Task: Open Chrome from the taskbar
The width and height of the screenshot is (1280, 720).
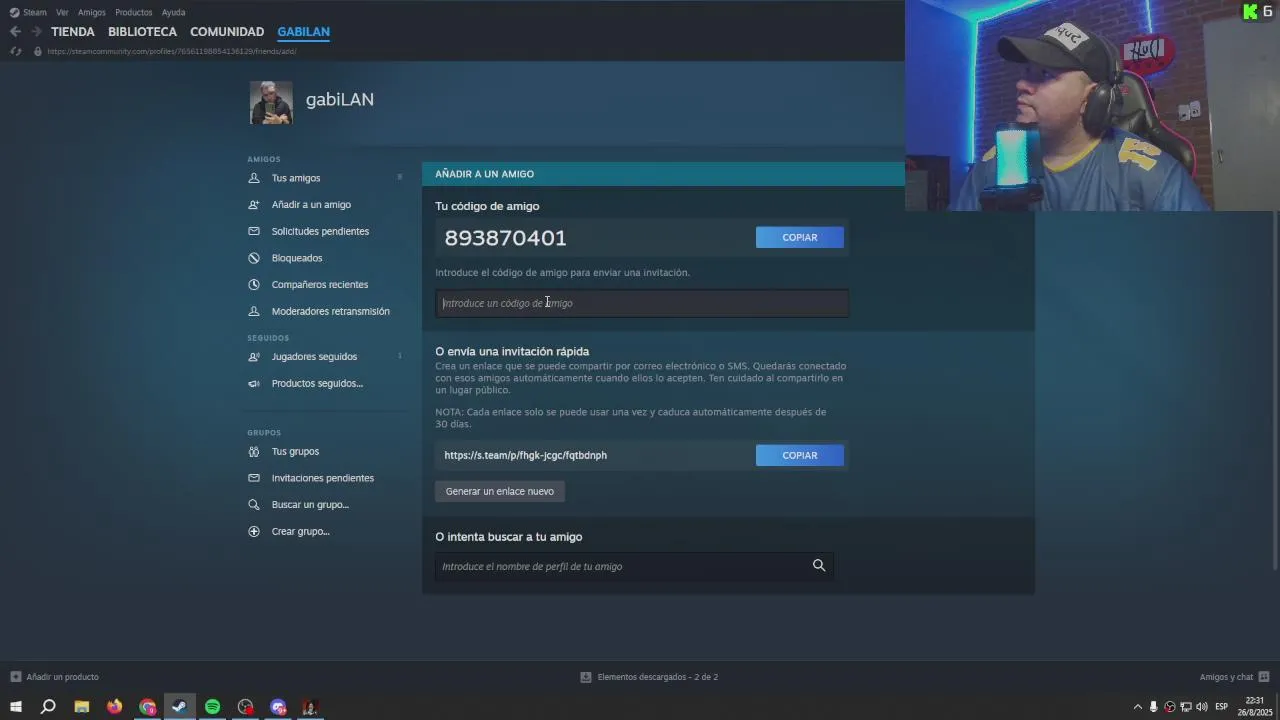Action: [x=148, y=707]
